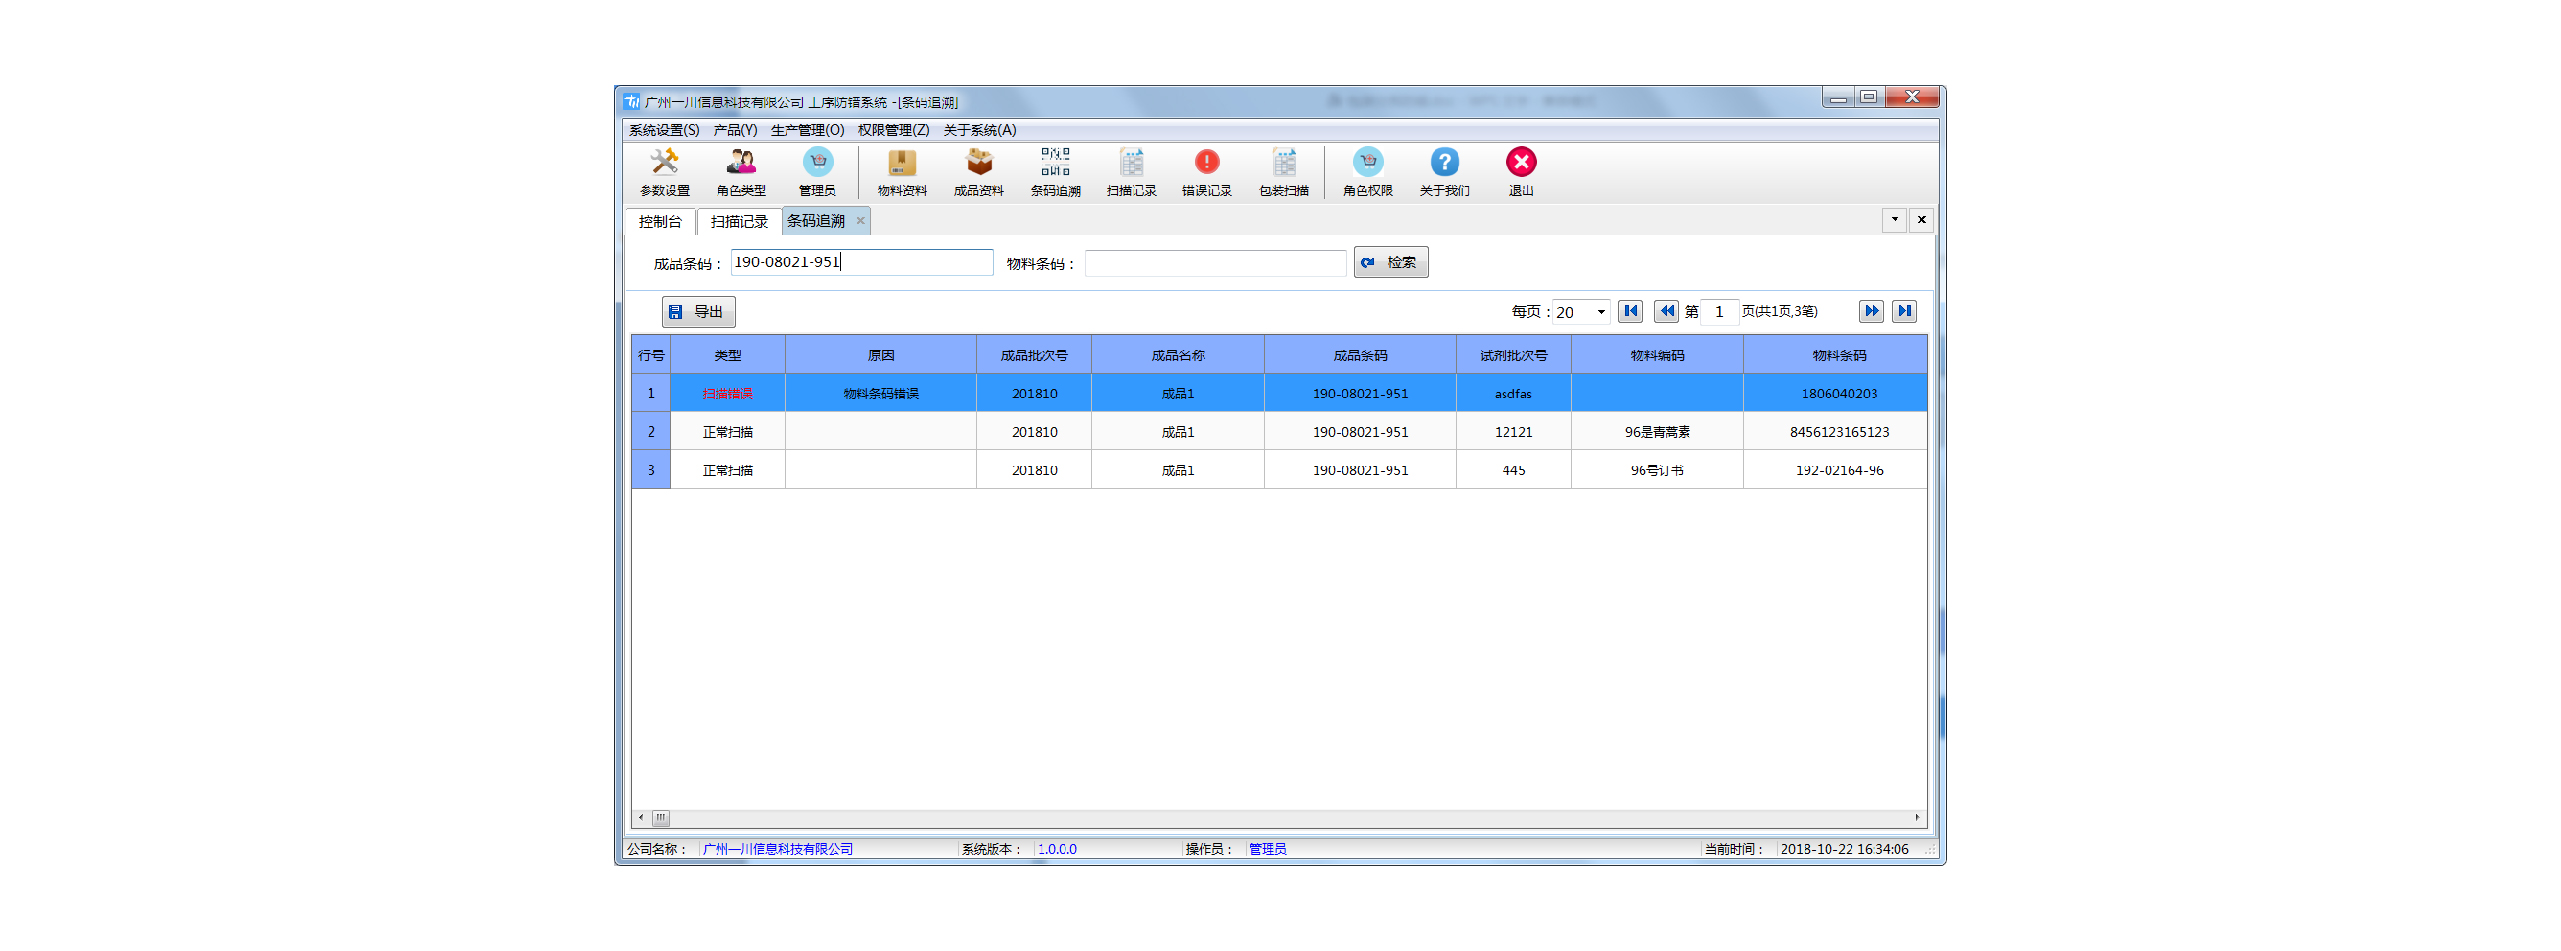Sort by the 原因 column header
This screenshot has width=2561, height=951.
click(881, 355)
